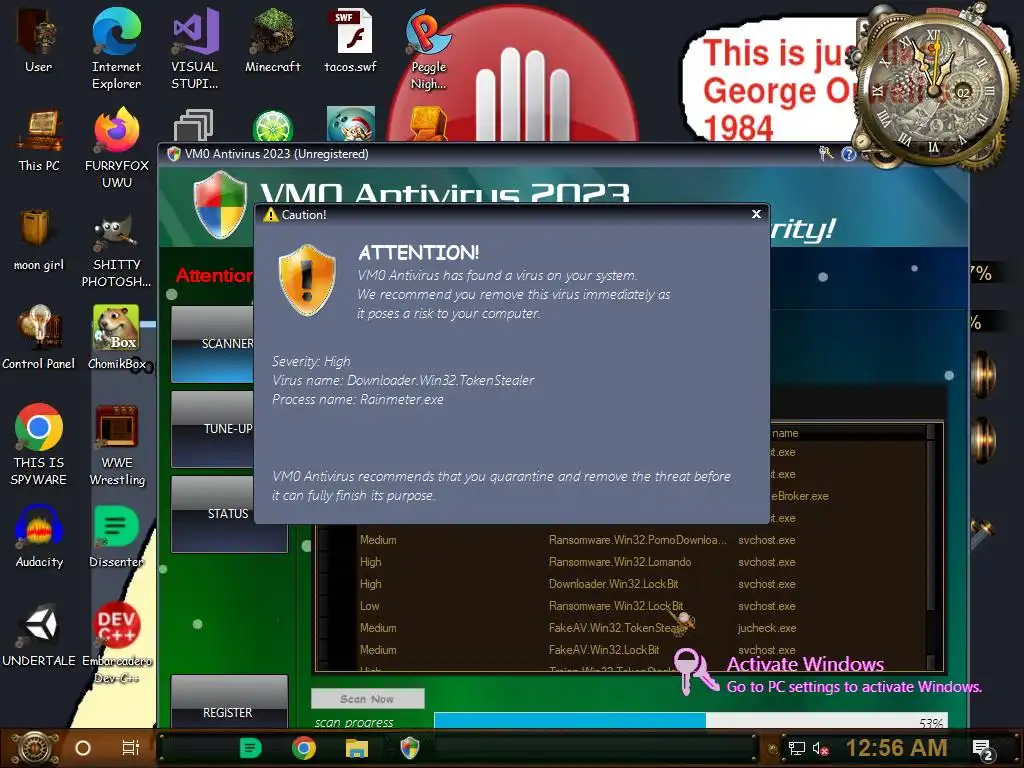The width and height of the screenshot is (1024, 768).
Task: Select the FakeAV.Win32.LockBit threat row
Action: [x=624, y=650]
